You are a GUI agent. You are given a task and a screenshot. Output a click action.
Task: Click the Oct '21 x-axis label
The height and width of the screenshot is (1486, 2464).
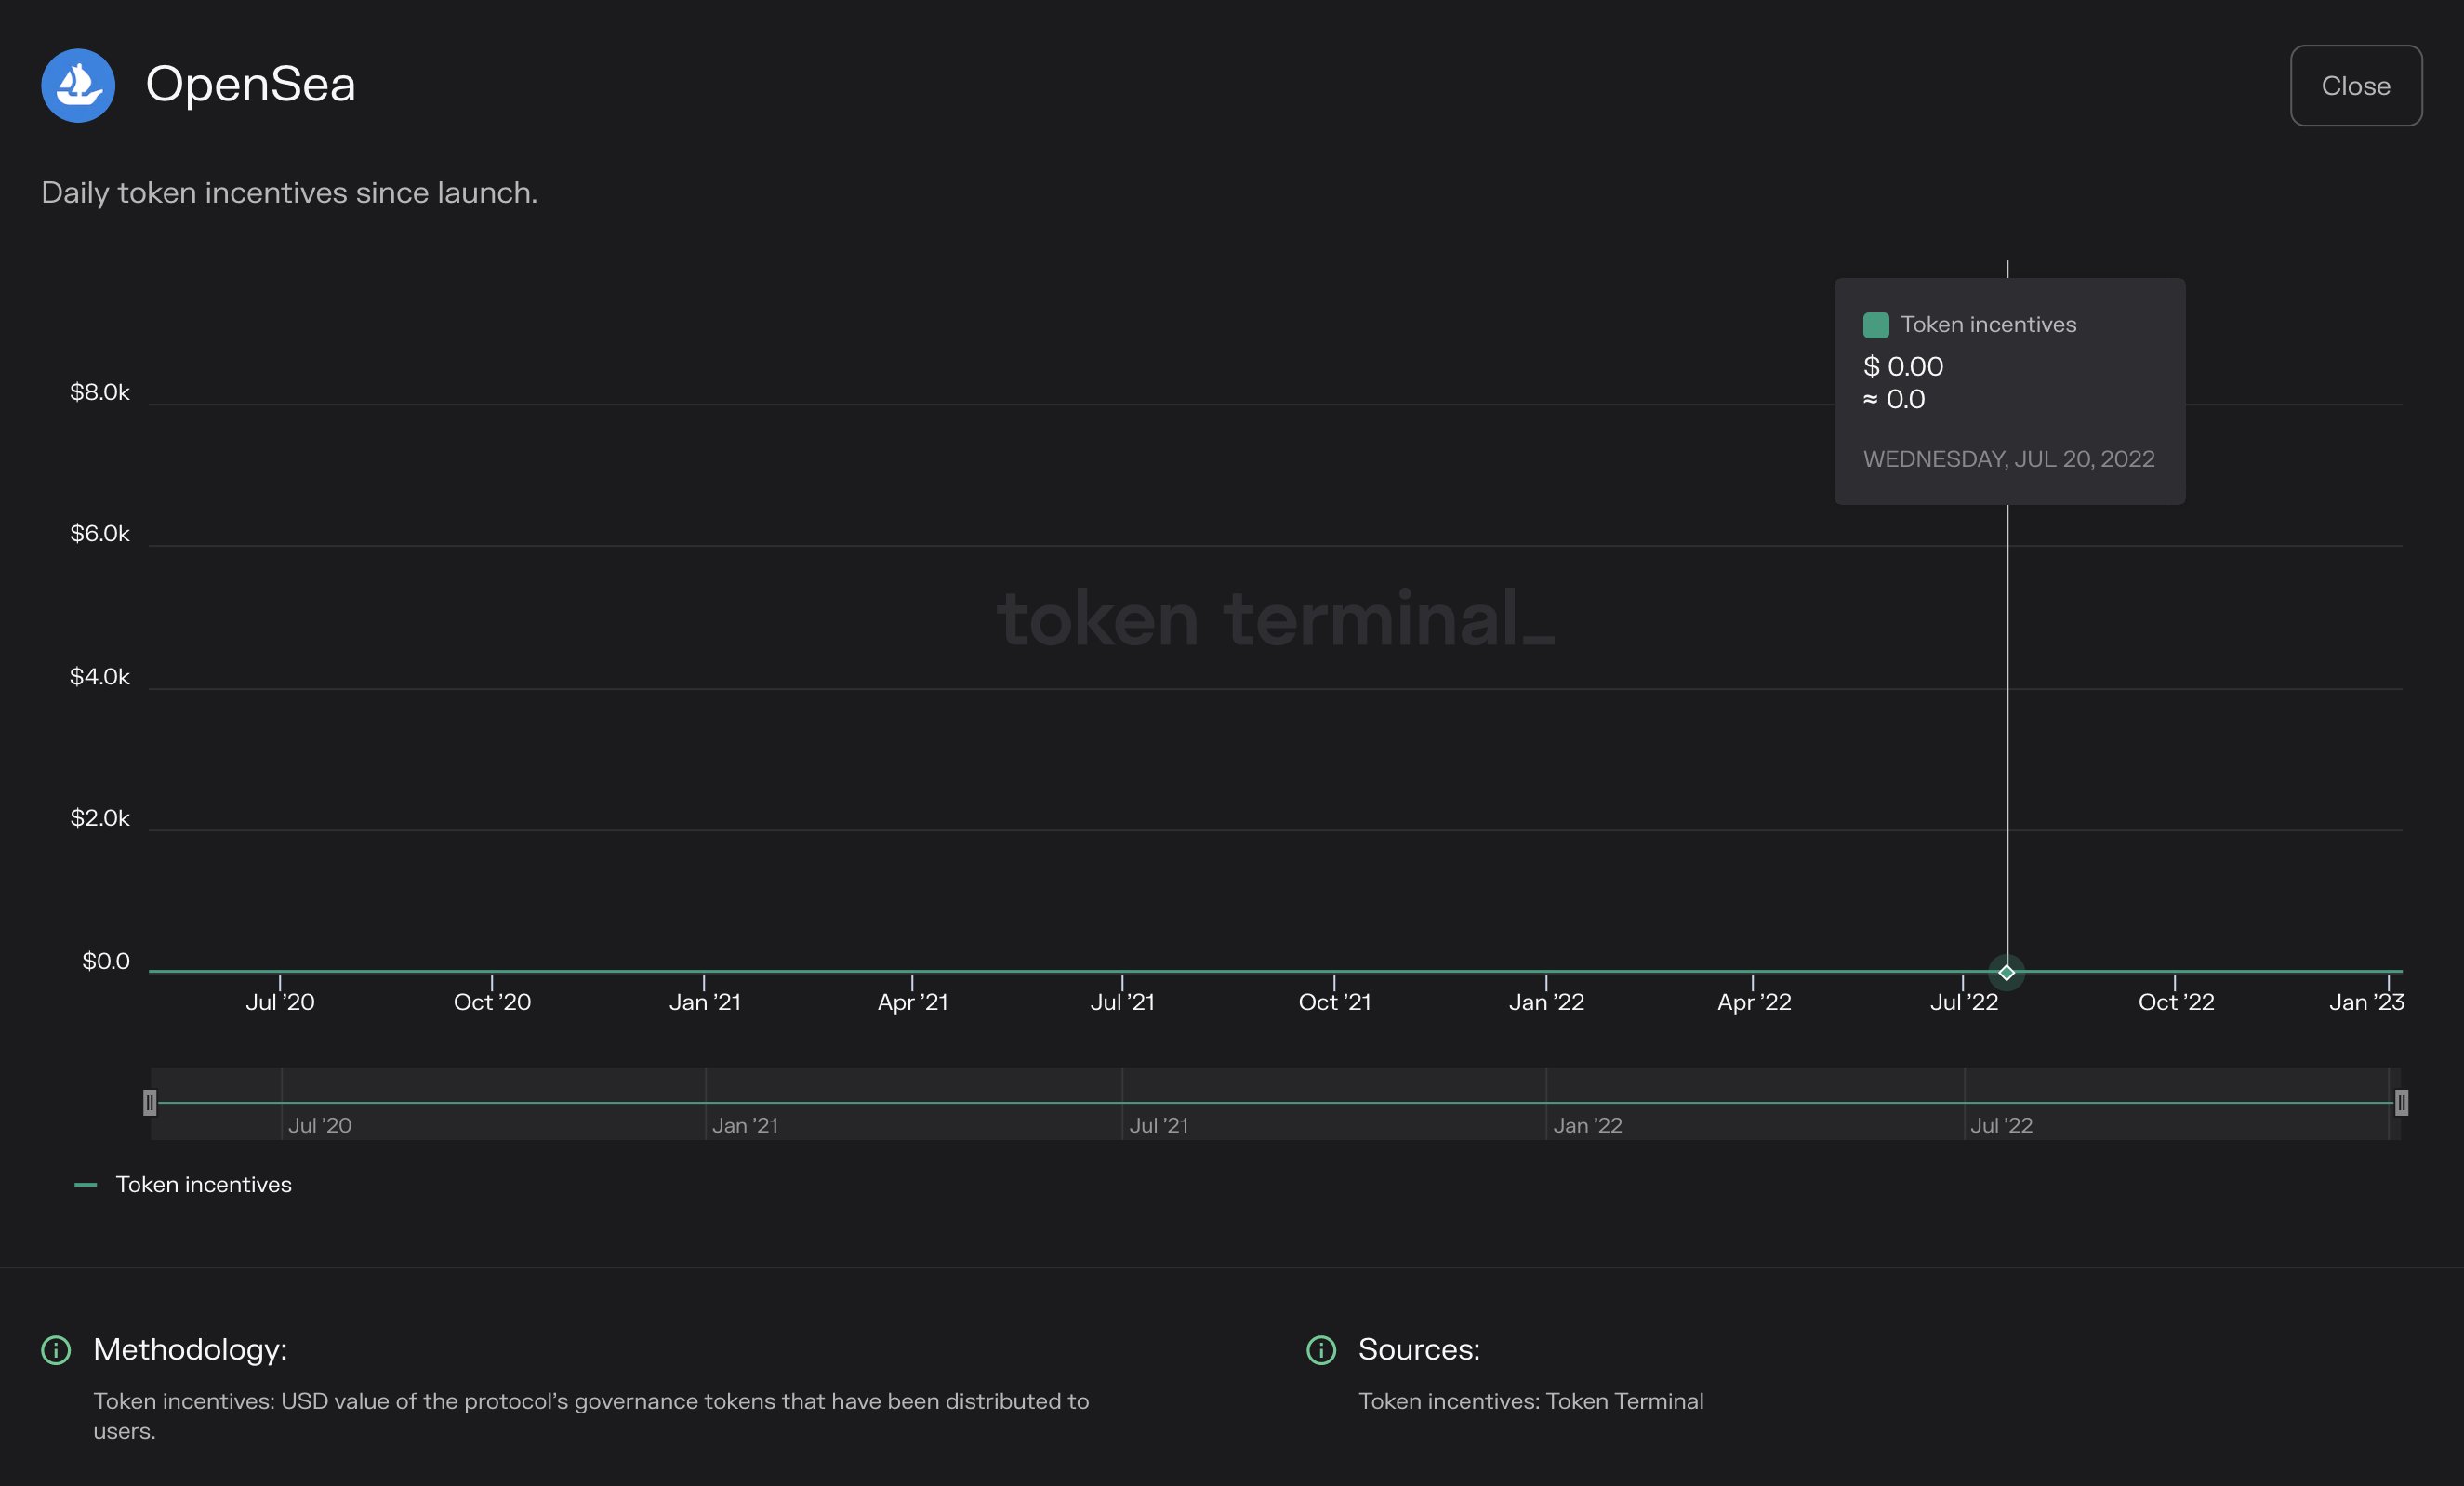pos(1334,1002)
